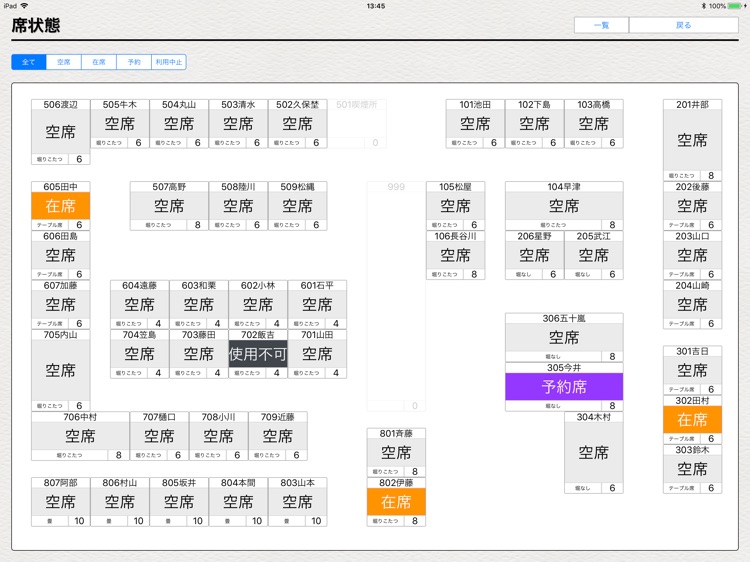The width and height of the screenshot is (750, 562).
Task: Show only 在席 seats
Action: click(x=99, y=62)
